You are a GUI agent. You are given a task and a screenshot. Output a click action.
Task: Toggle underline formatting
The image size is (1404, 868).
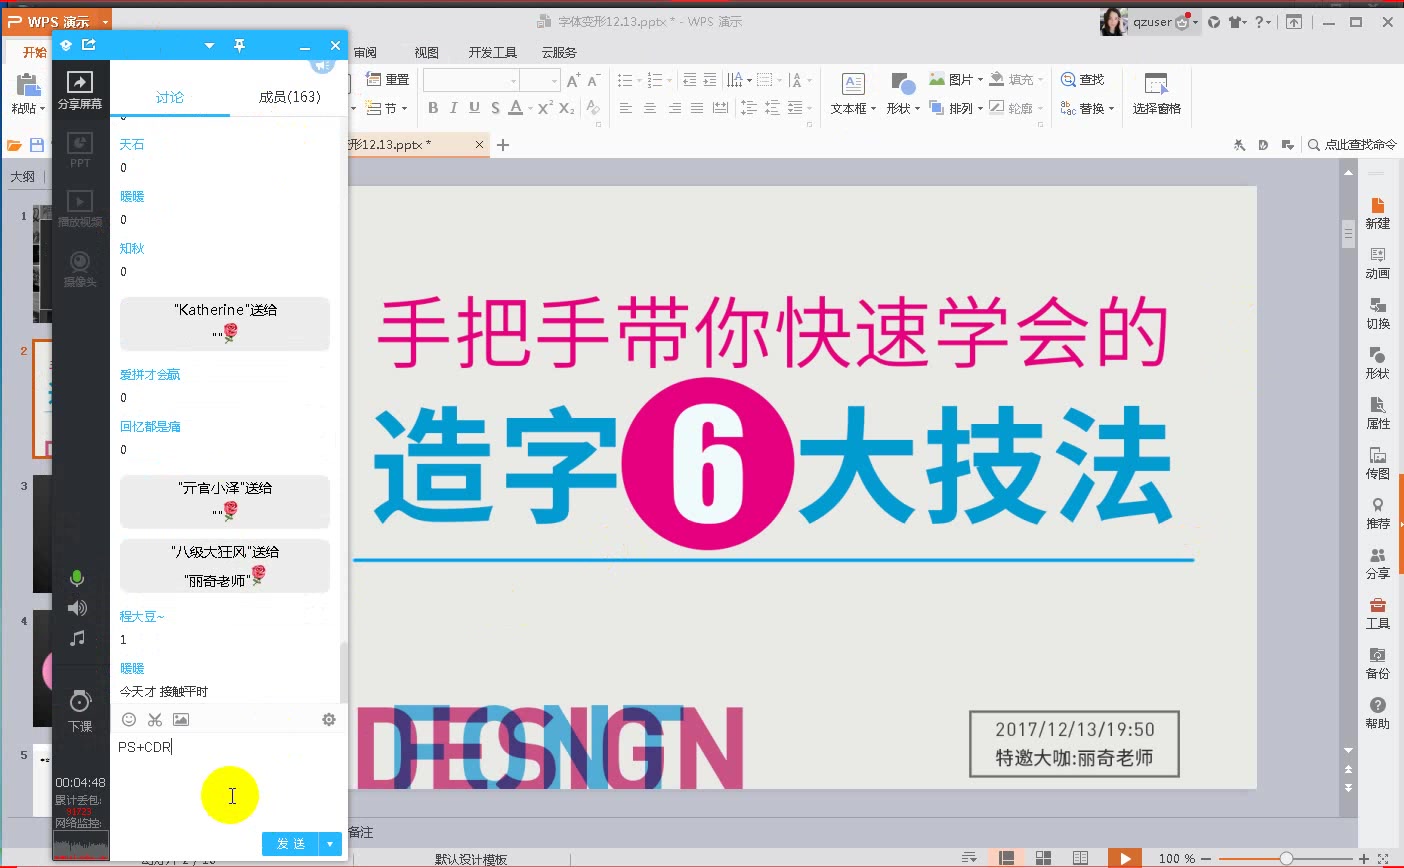point(472,105)
